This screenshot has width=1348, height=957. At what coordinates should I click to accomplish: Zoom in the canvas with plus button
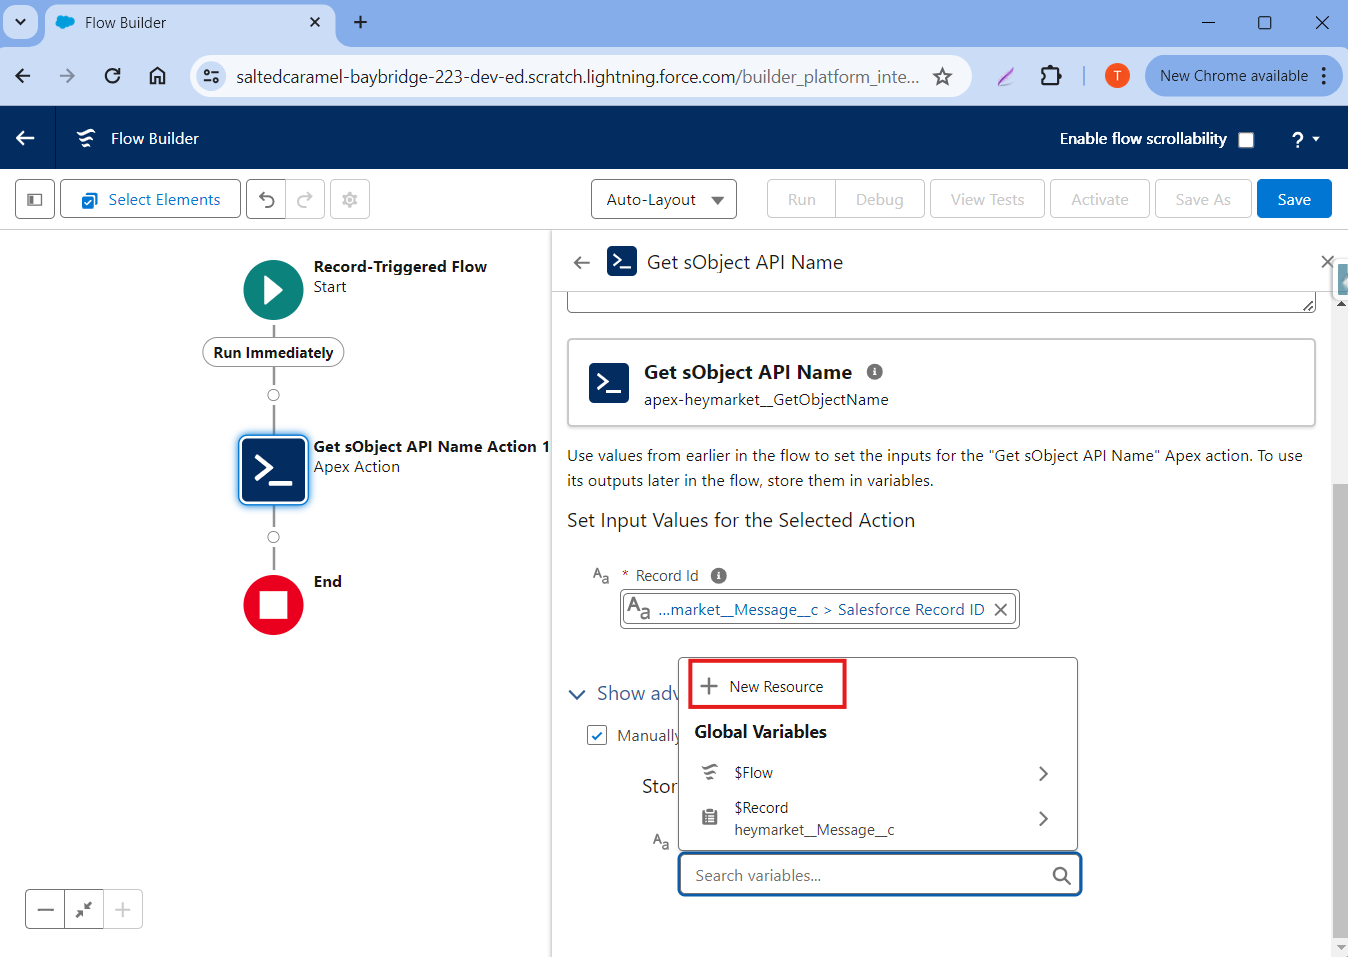click(x=123, y=909)
